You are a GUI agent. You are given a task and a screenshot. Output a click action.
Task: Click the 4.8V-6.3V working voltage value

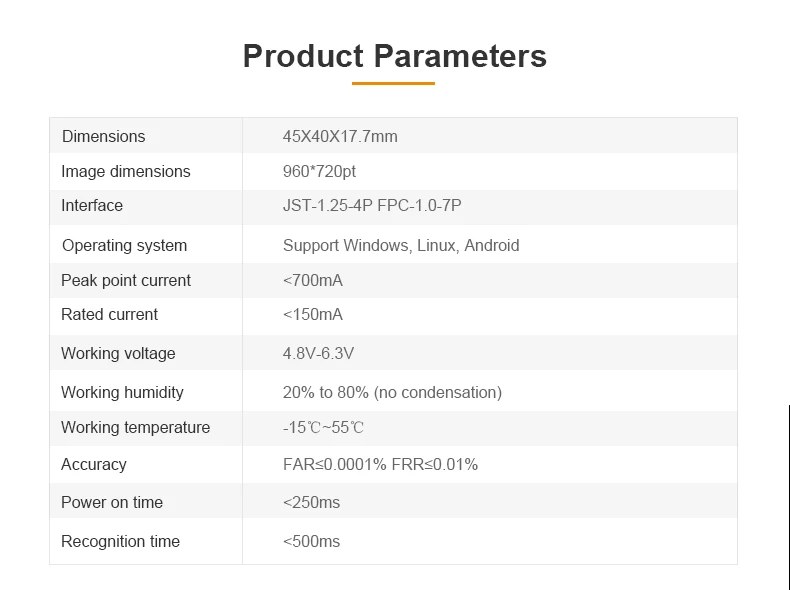(318, 353)
